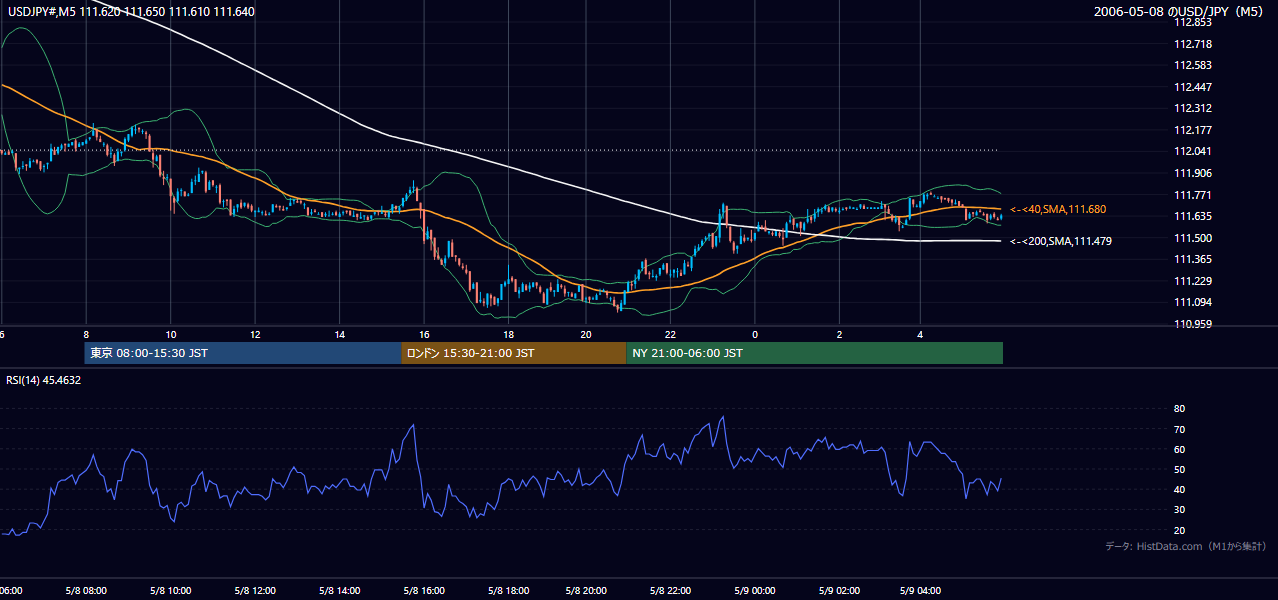1278x600 pixels.
Task: Click the 5/9 04:00 time axis label
Action: click(x=920, y=591)
